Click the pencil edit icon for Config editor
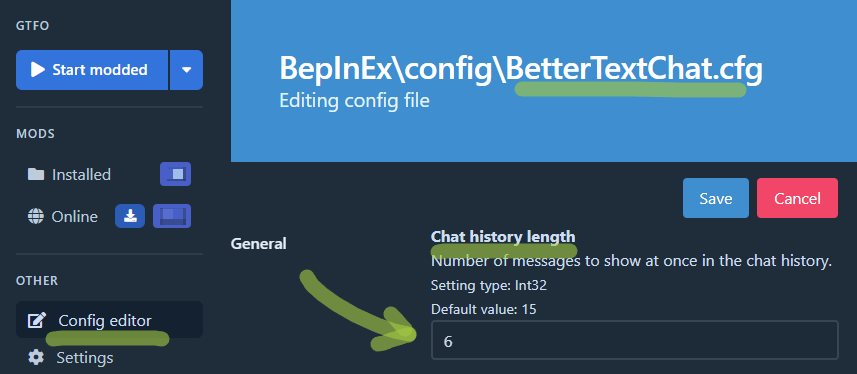The image size is (857, 374). coord(36,320)
